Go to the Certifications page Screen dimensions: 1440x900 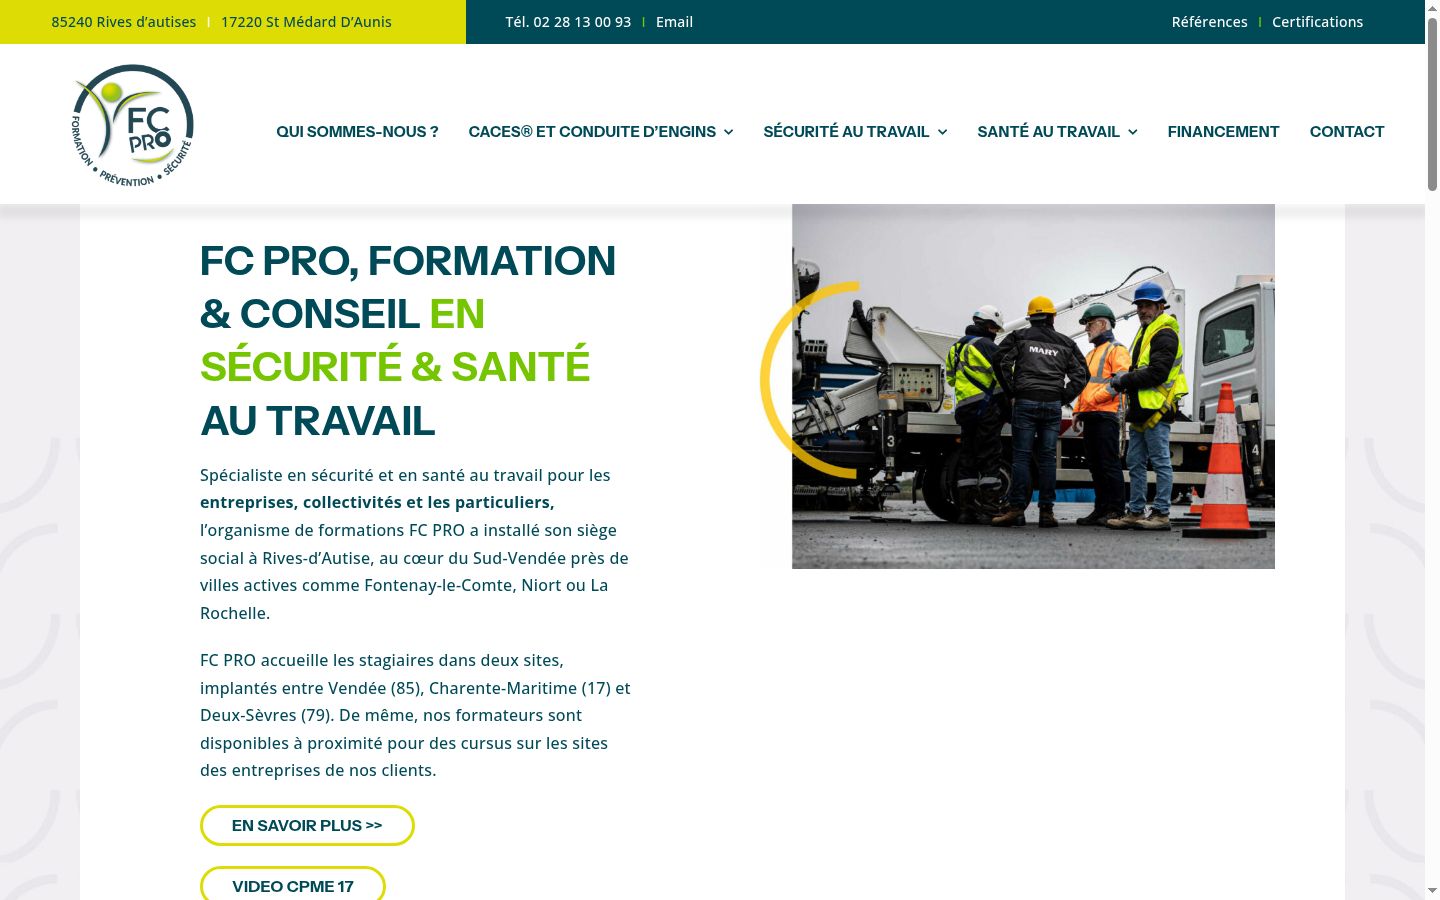(1317, 22)
